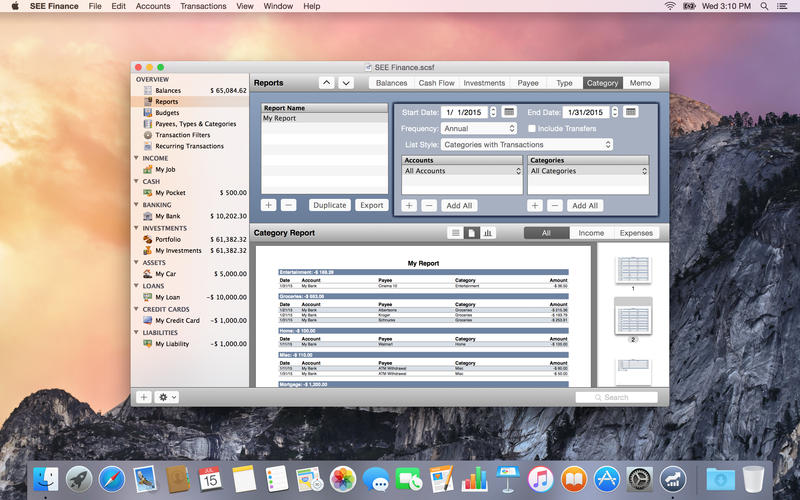Open Transaction Filters from sidebar
The image size is (800, 500).
coord(182,135)
